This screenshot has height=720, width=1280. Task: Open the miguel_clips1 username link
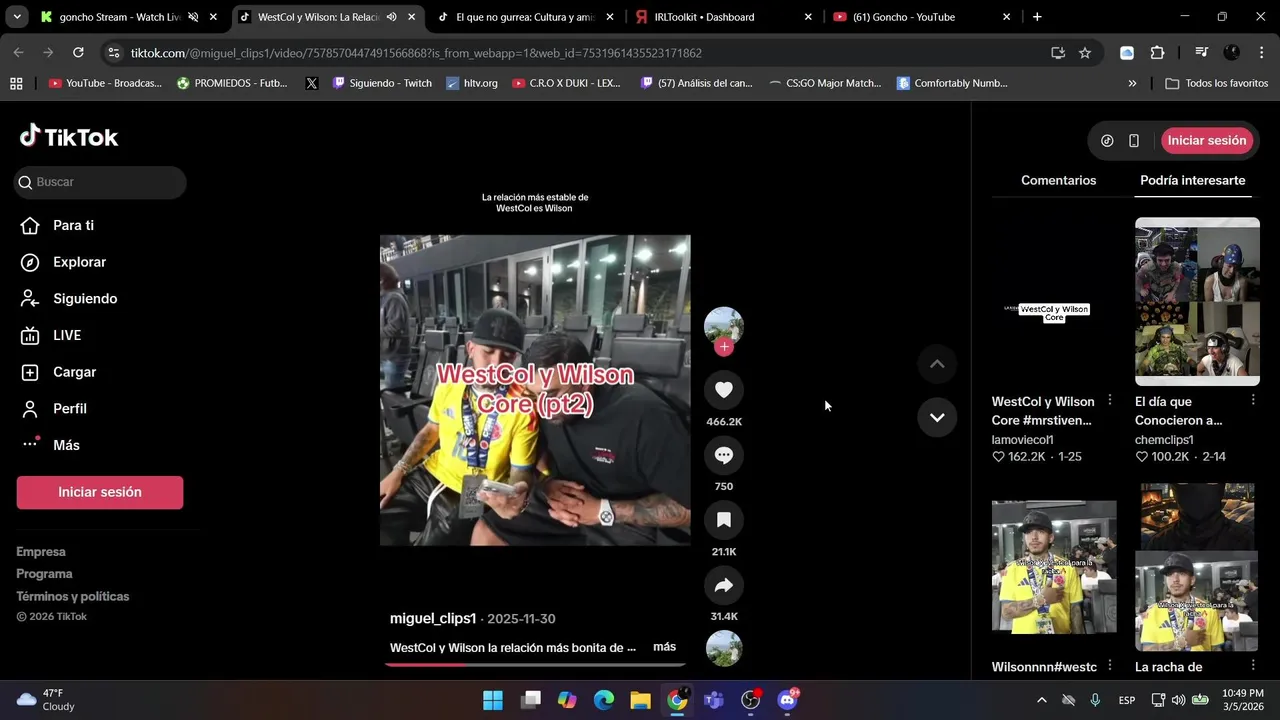pos(433,619)
